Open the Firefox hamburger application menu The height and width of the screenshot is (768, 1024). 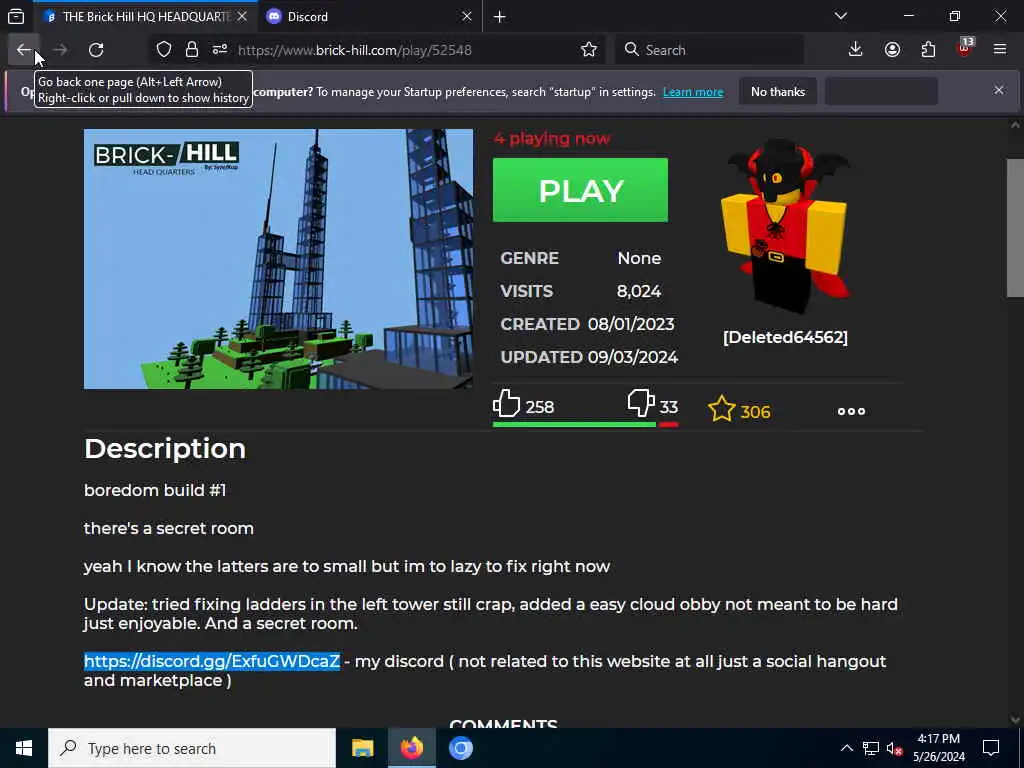click(1000, 50)
